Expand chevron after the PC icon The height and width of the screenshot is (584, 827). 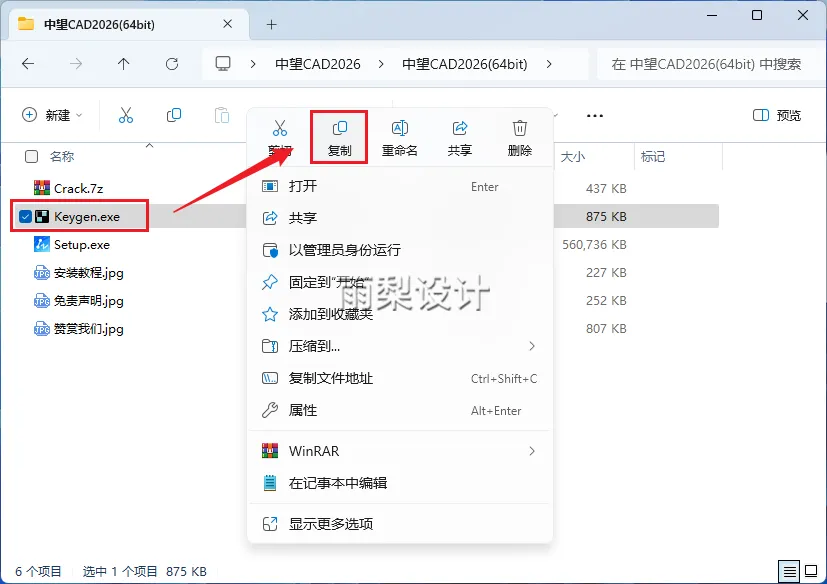coord(253,64)
